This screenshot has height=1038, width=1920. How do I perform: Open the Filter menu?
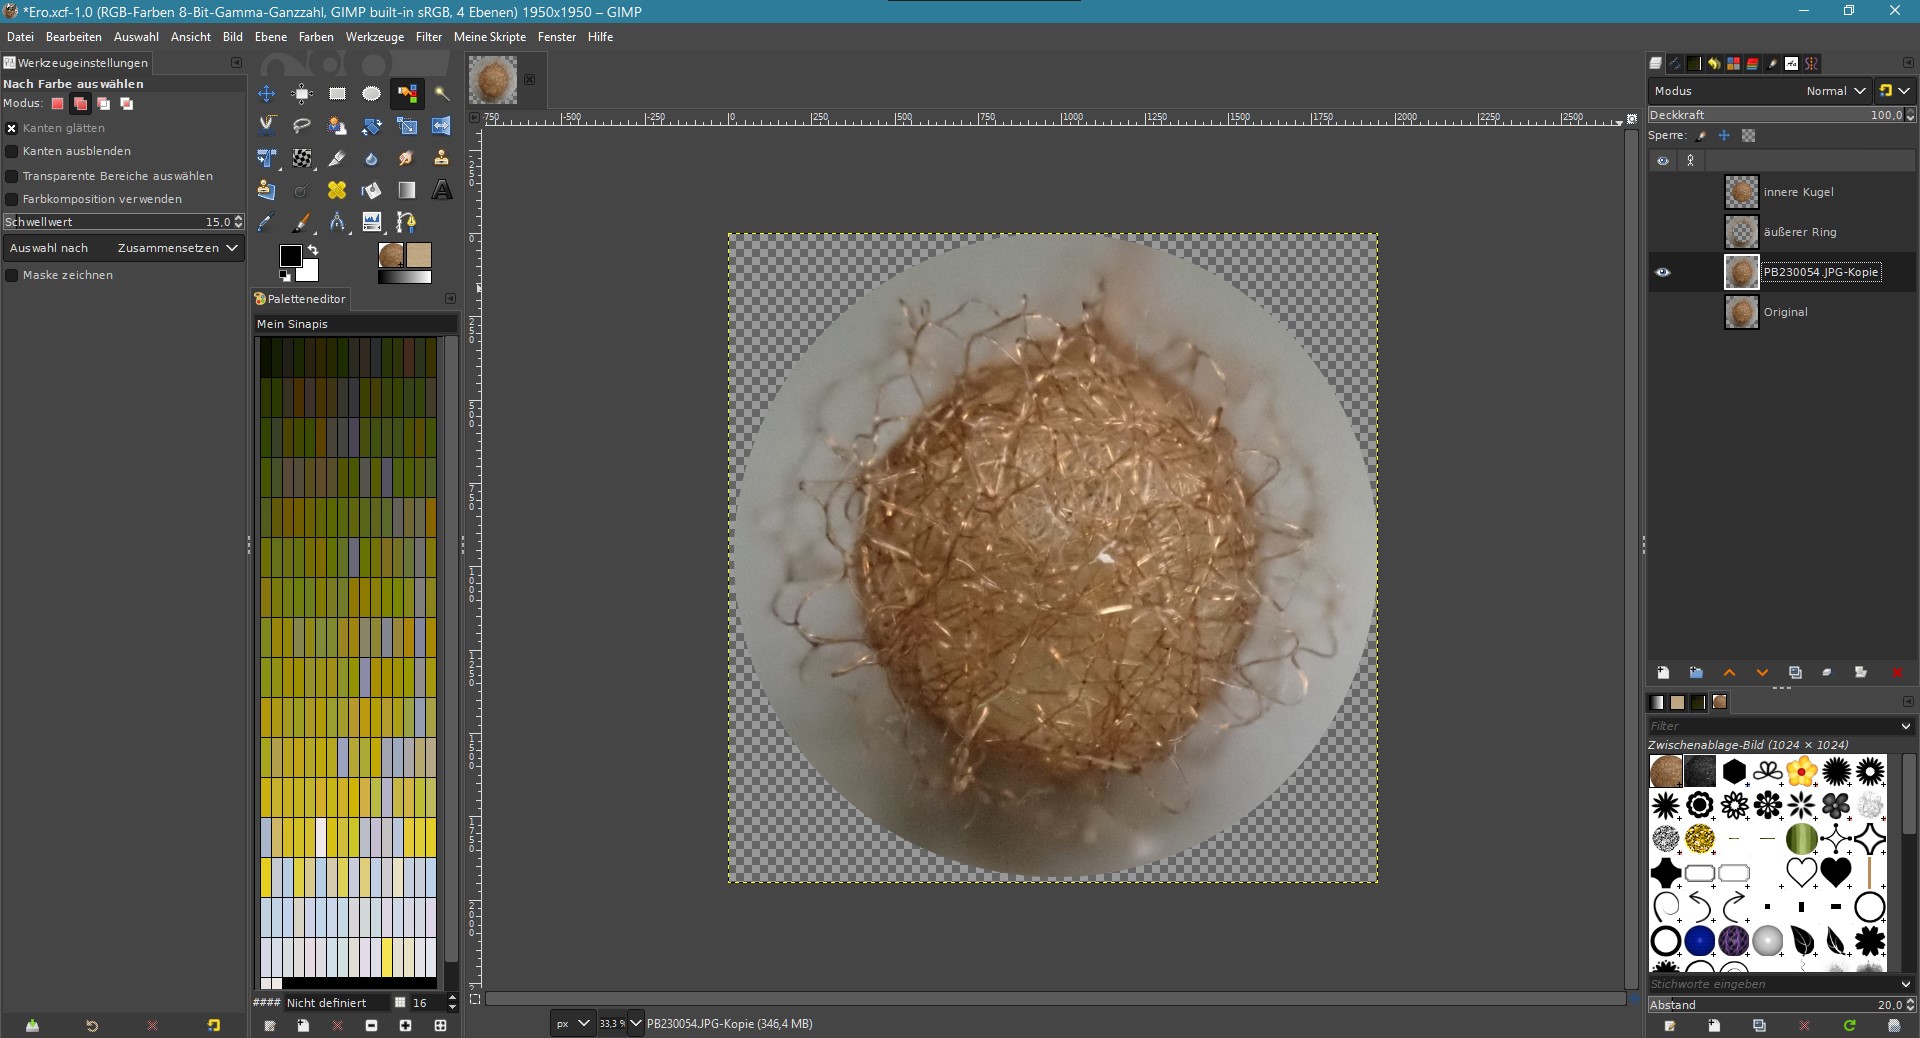tap(428, 37)
